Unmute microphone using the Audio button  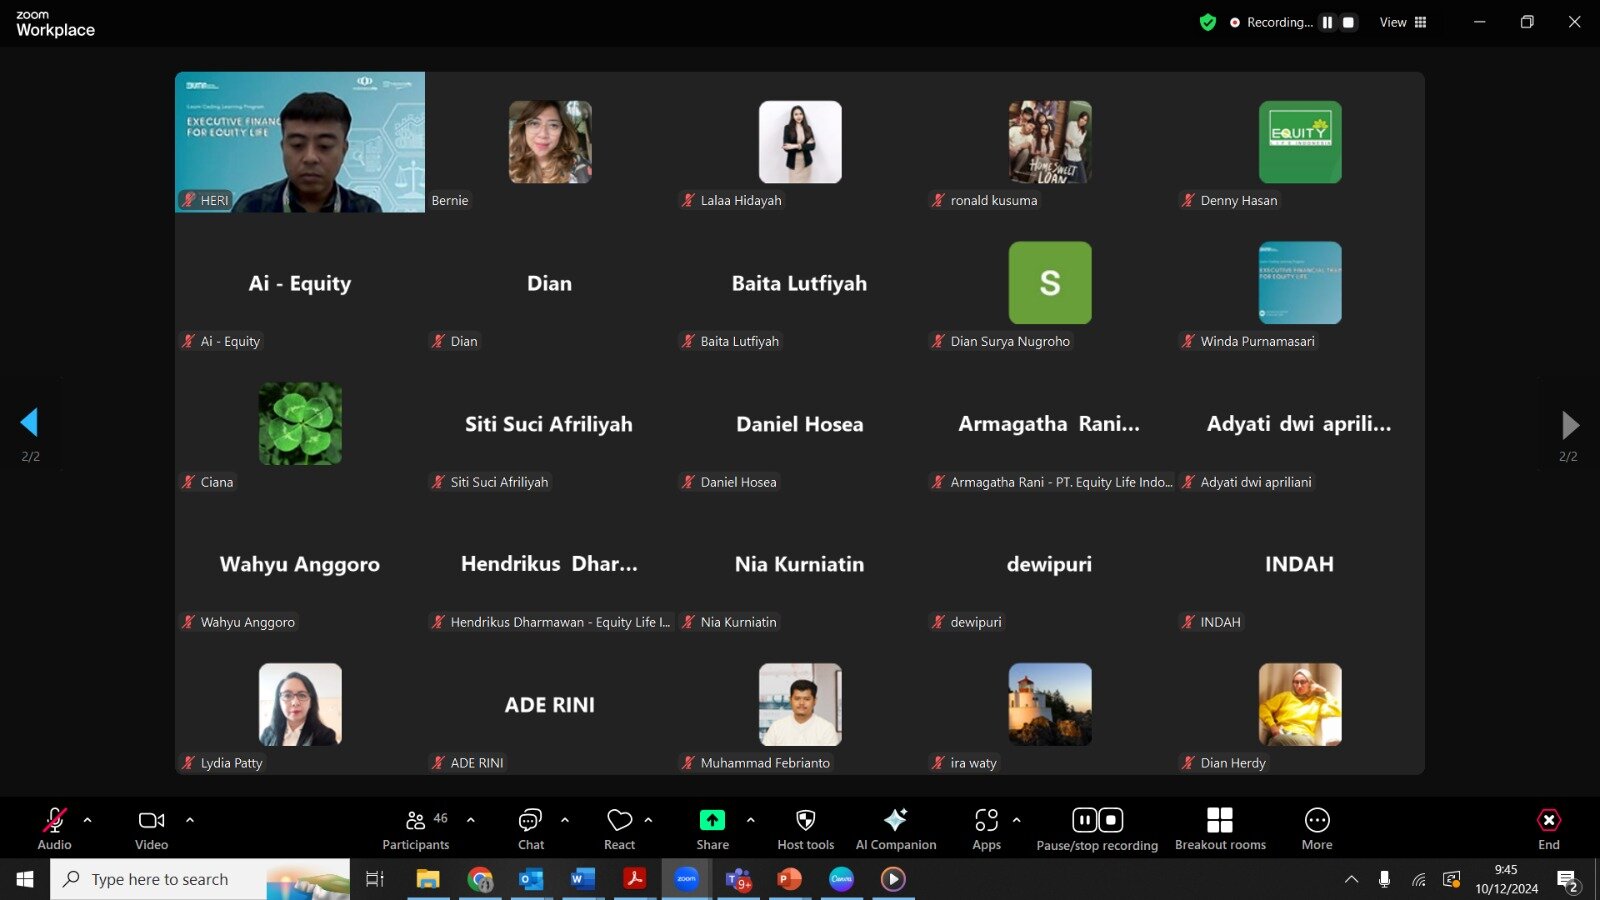click(54, 829)
